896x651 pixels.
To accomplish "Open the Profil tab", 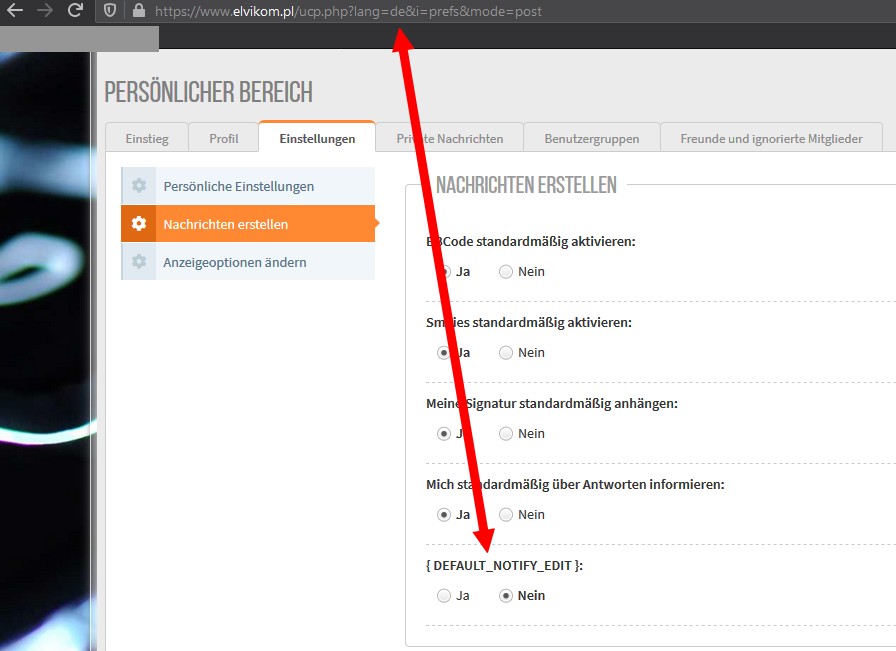I will coord(223,138).
